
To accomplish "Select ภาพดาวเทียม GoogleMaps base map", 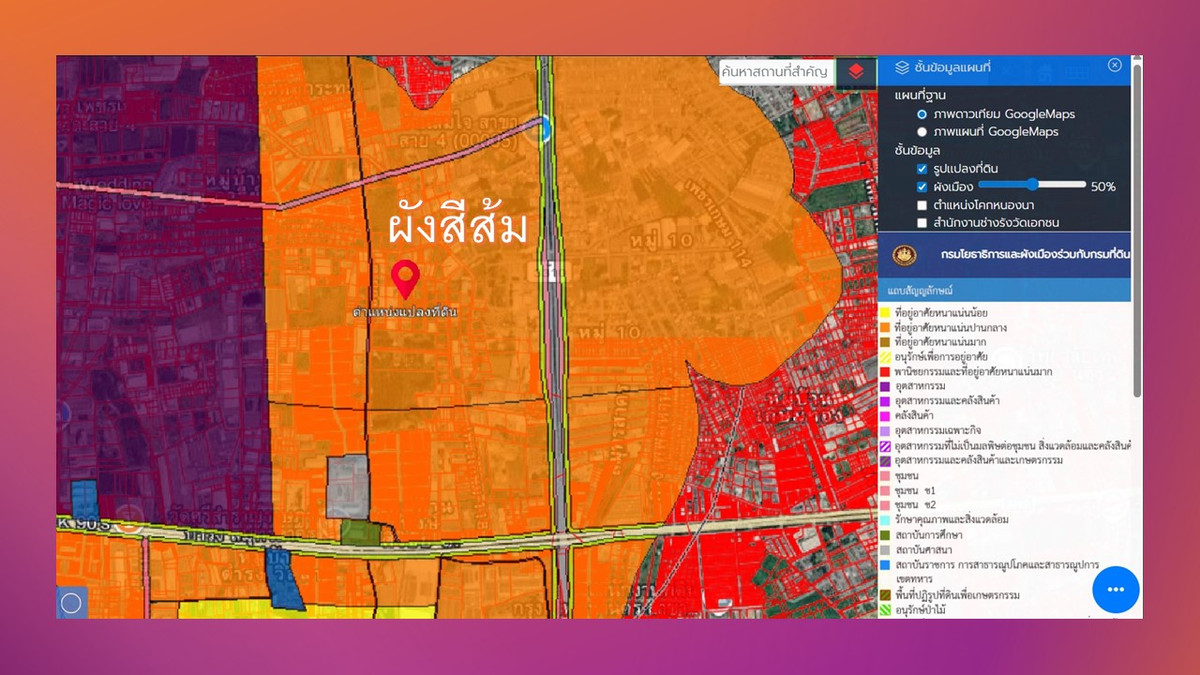I will coord(922,114).
